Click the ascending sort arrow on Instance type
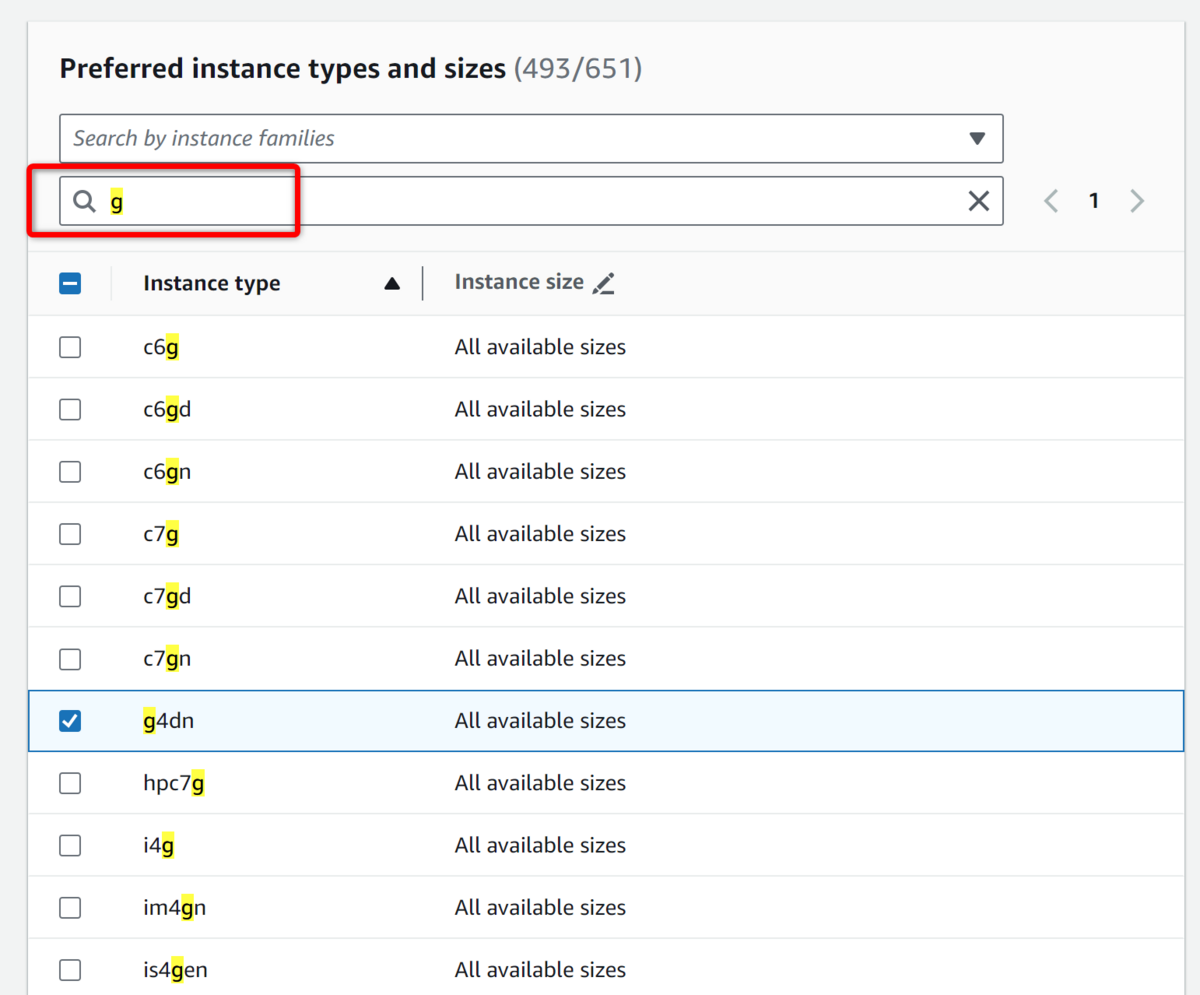 click(391, 283)
